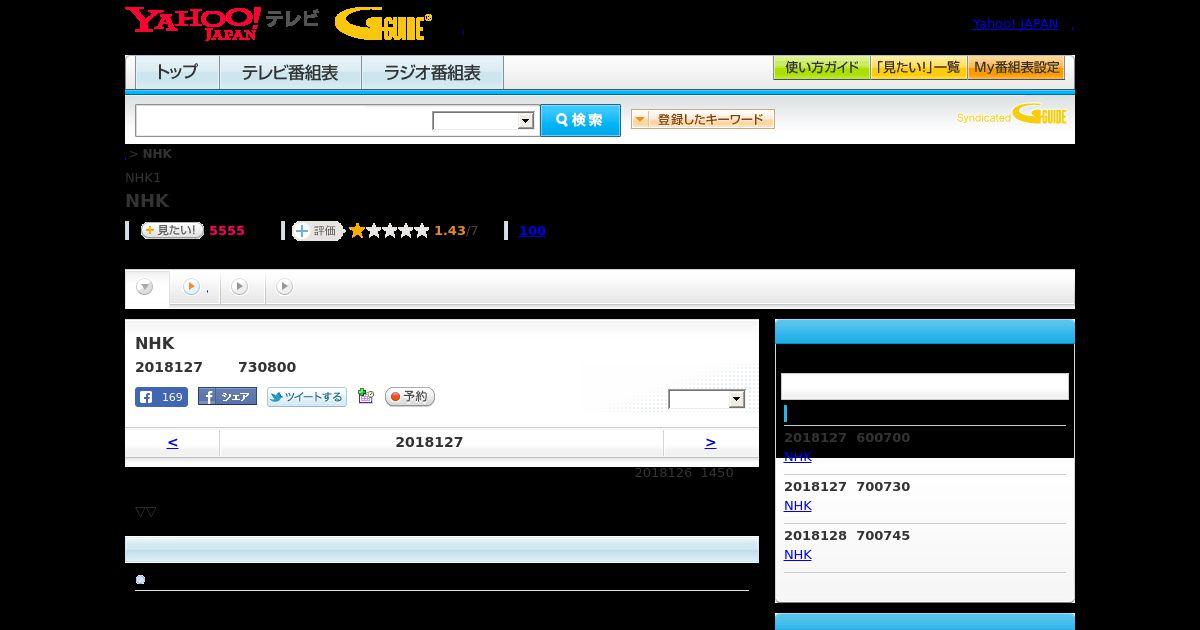Select the tab with orange play icon
The height and width of the screenshot is (630, 1200).
pyautogui.click(x=195, y=287)
